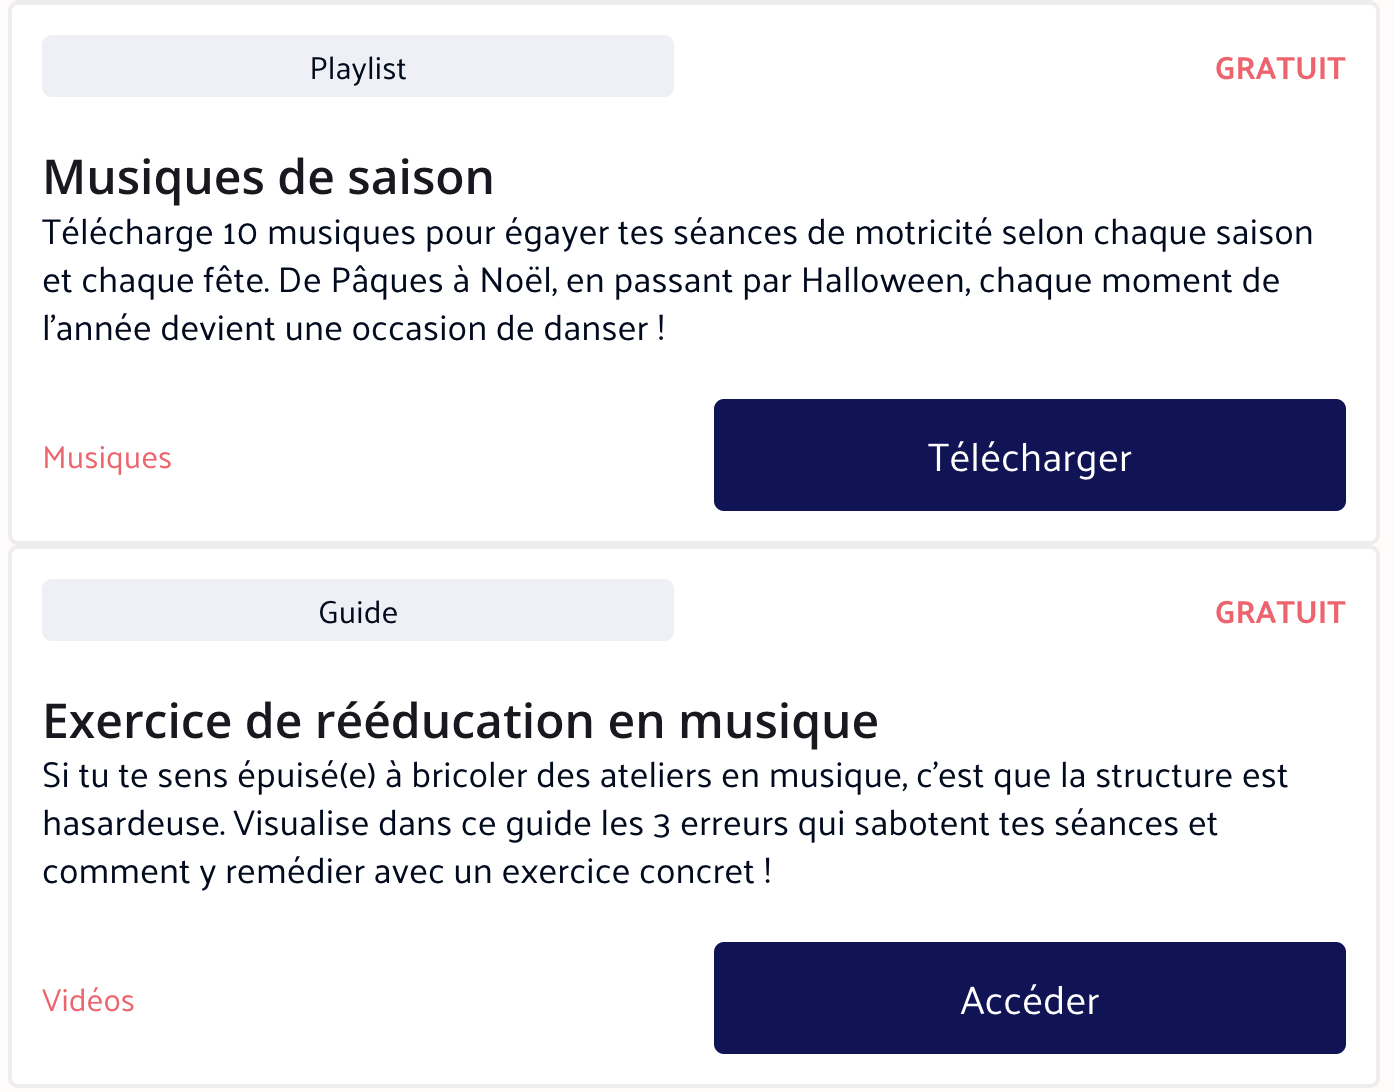Click the word Noël in the playlist description
The height and width of the screenshot is (1092, 1394).
pos(516,281)
